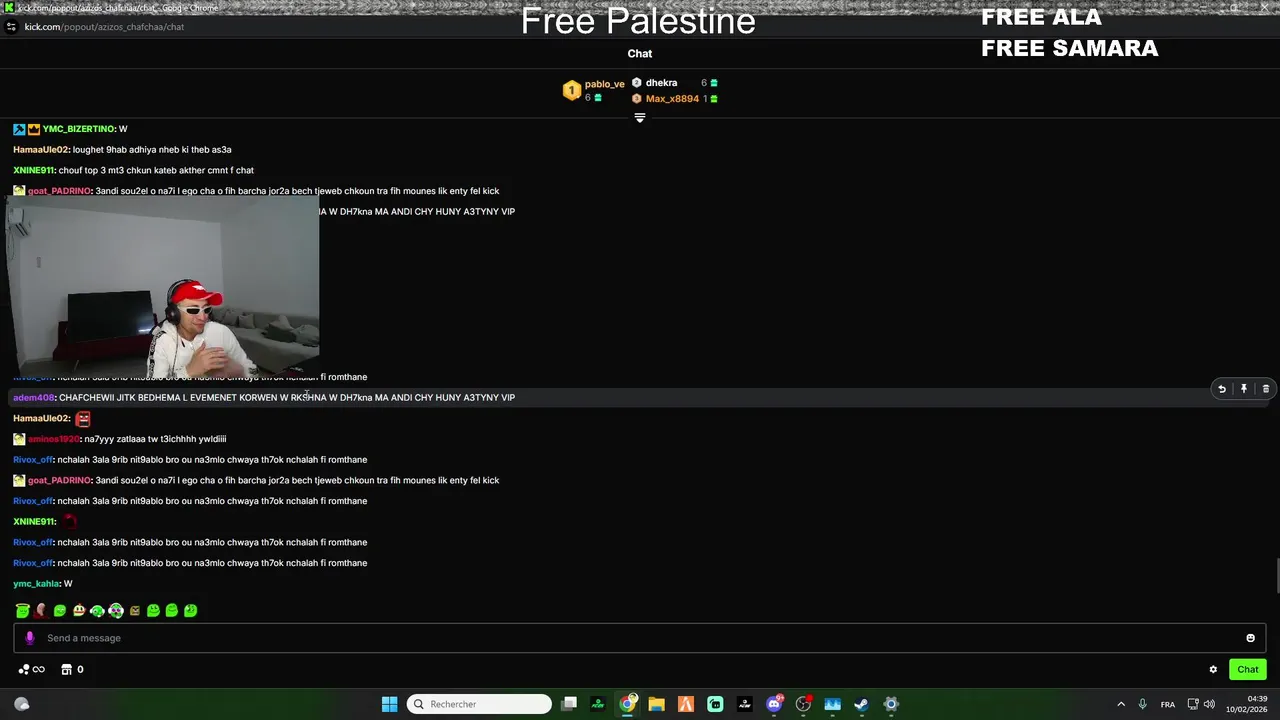Viewport: 1280px width, 720px height.
Task: Open dhekra leaderboard entry
Action: click(661, 83)
